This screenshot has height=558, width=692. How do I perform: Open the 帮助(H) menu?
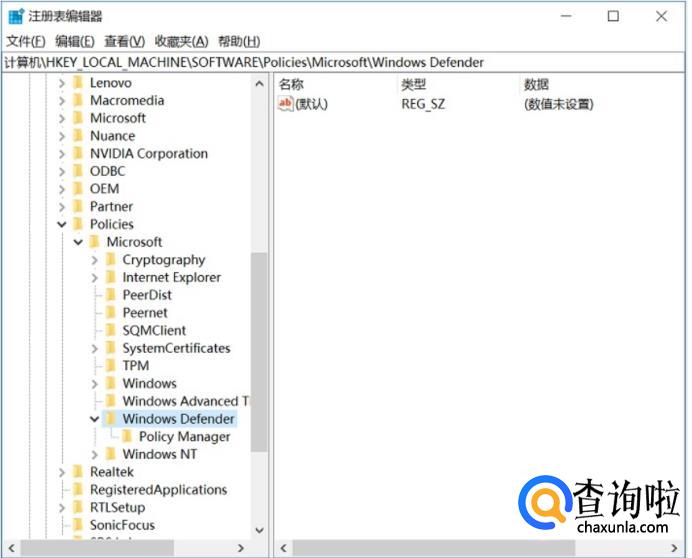[x=239, y=41]
